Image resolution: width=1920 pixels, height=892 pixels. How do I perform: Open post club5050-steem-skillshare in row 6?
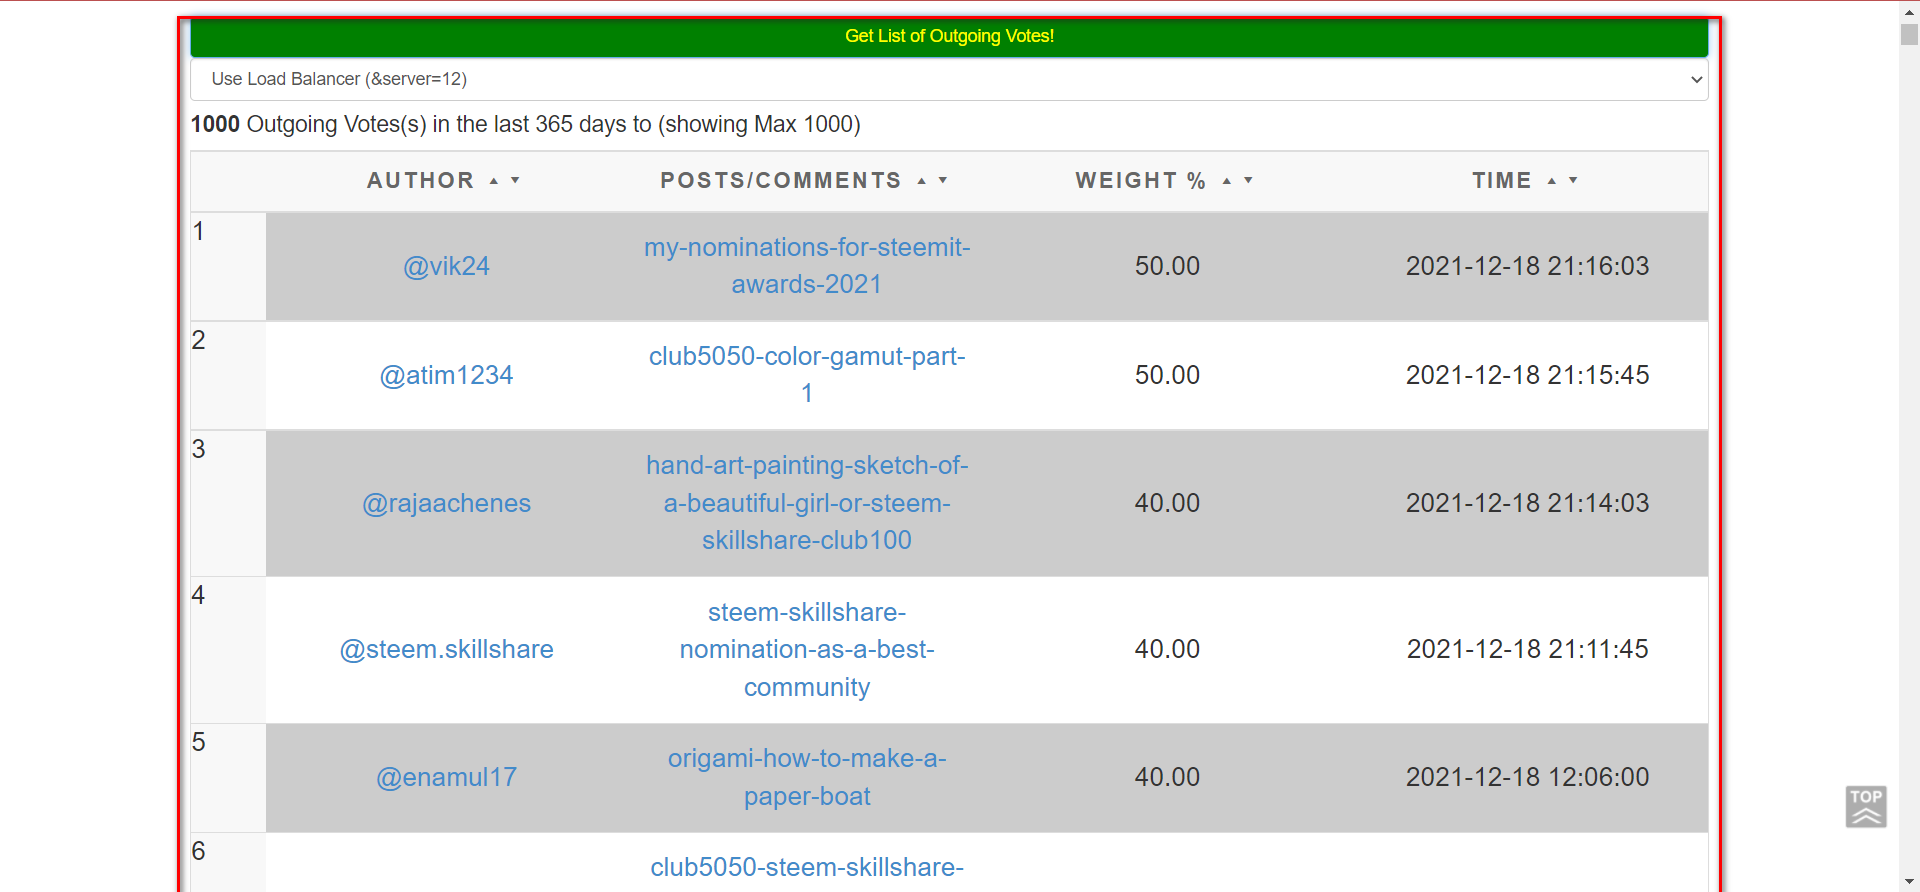(807, 867)
